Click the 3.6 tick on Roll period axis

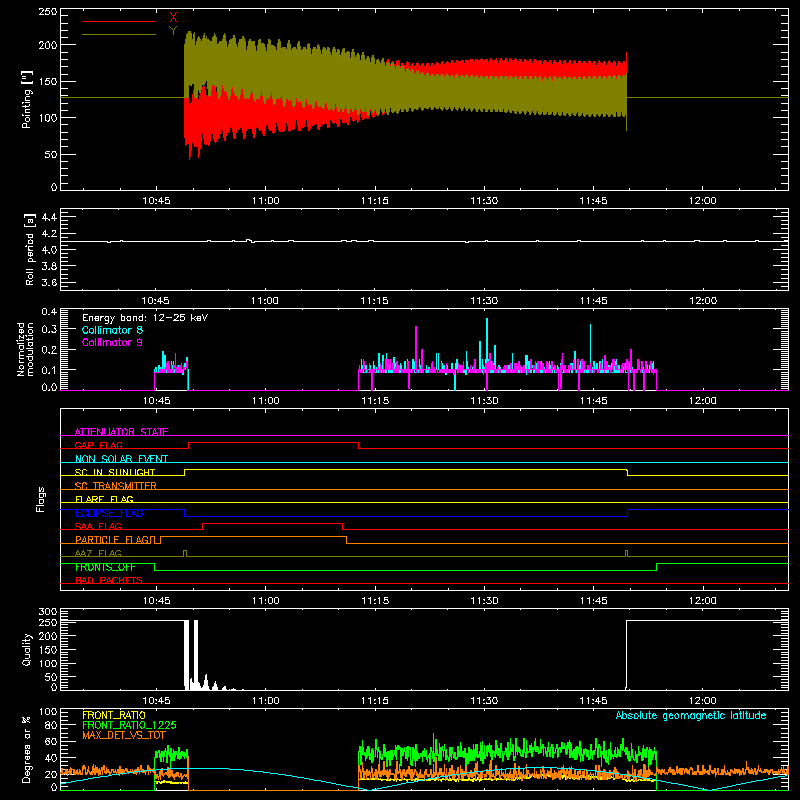tap(49, 282)
